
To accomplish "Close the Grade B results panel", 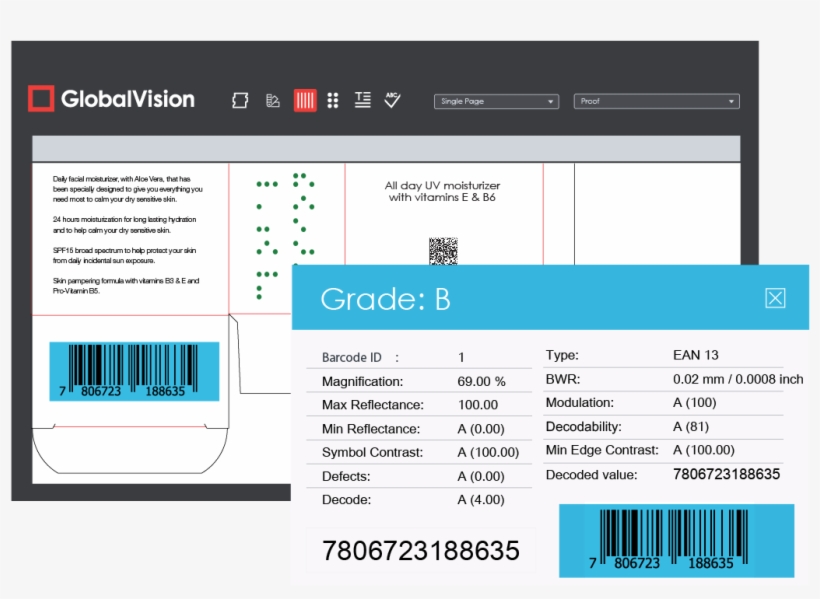I will click(775, 298).
